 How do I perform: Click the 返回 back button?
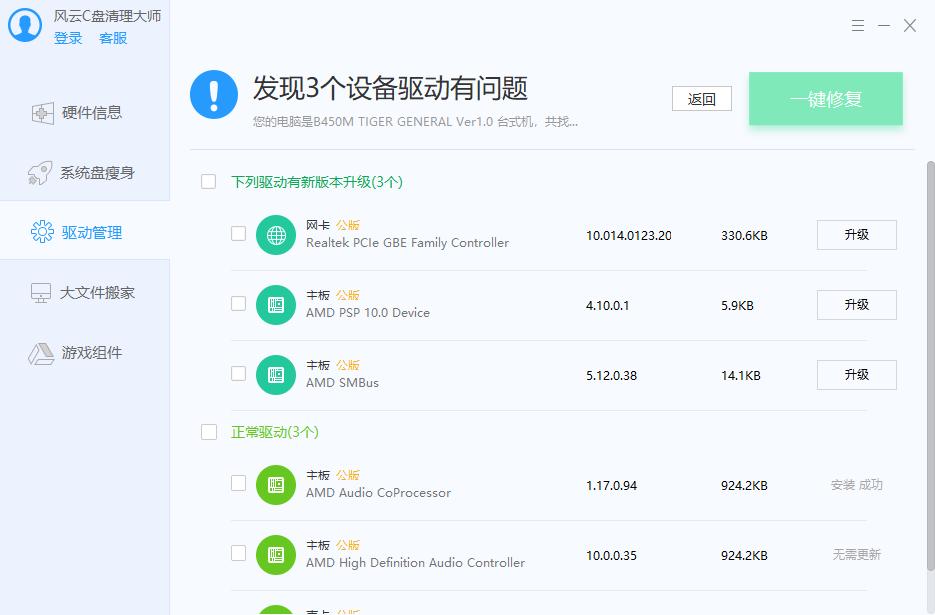pyautogui.click(x=702, y=98)
